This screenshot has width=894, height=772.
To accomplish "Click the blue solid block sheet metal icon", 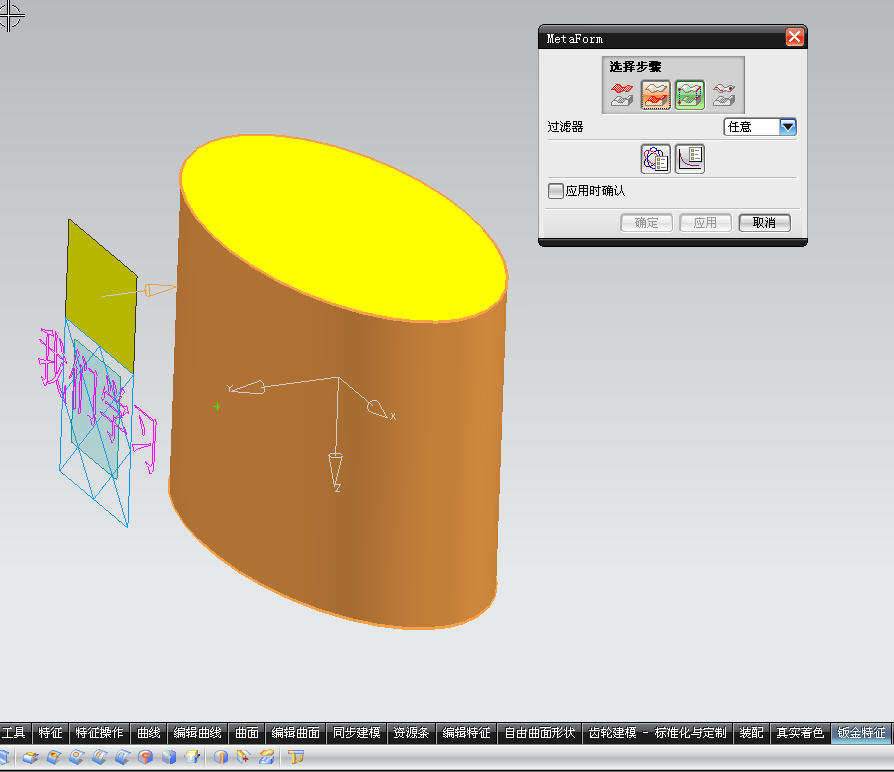I will pyautogui.click(x=169, y=757).
